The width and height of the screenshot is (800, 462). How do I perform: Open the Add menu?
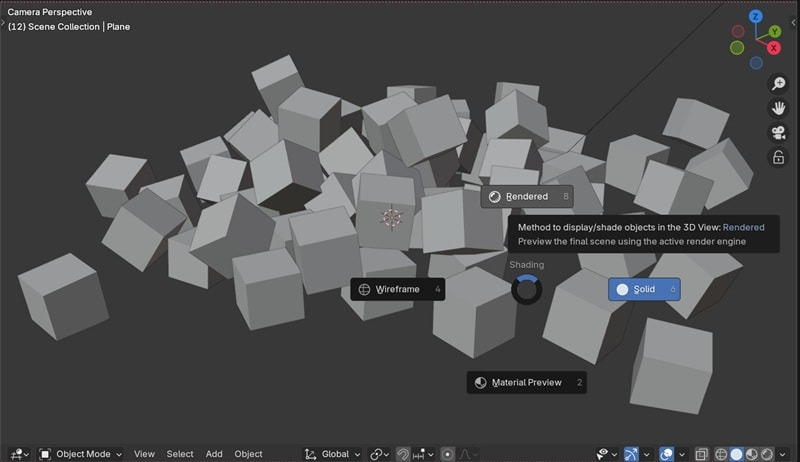(214, 454)
